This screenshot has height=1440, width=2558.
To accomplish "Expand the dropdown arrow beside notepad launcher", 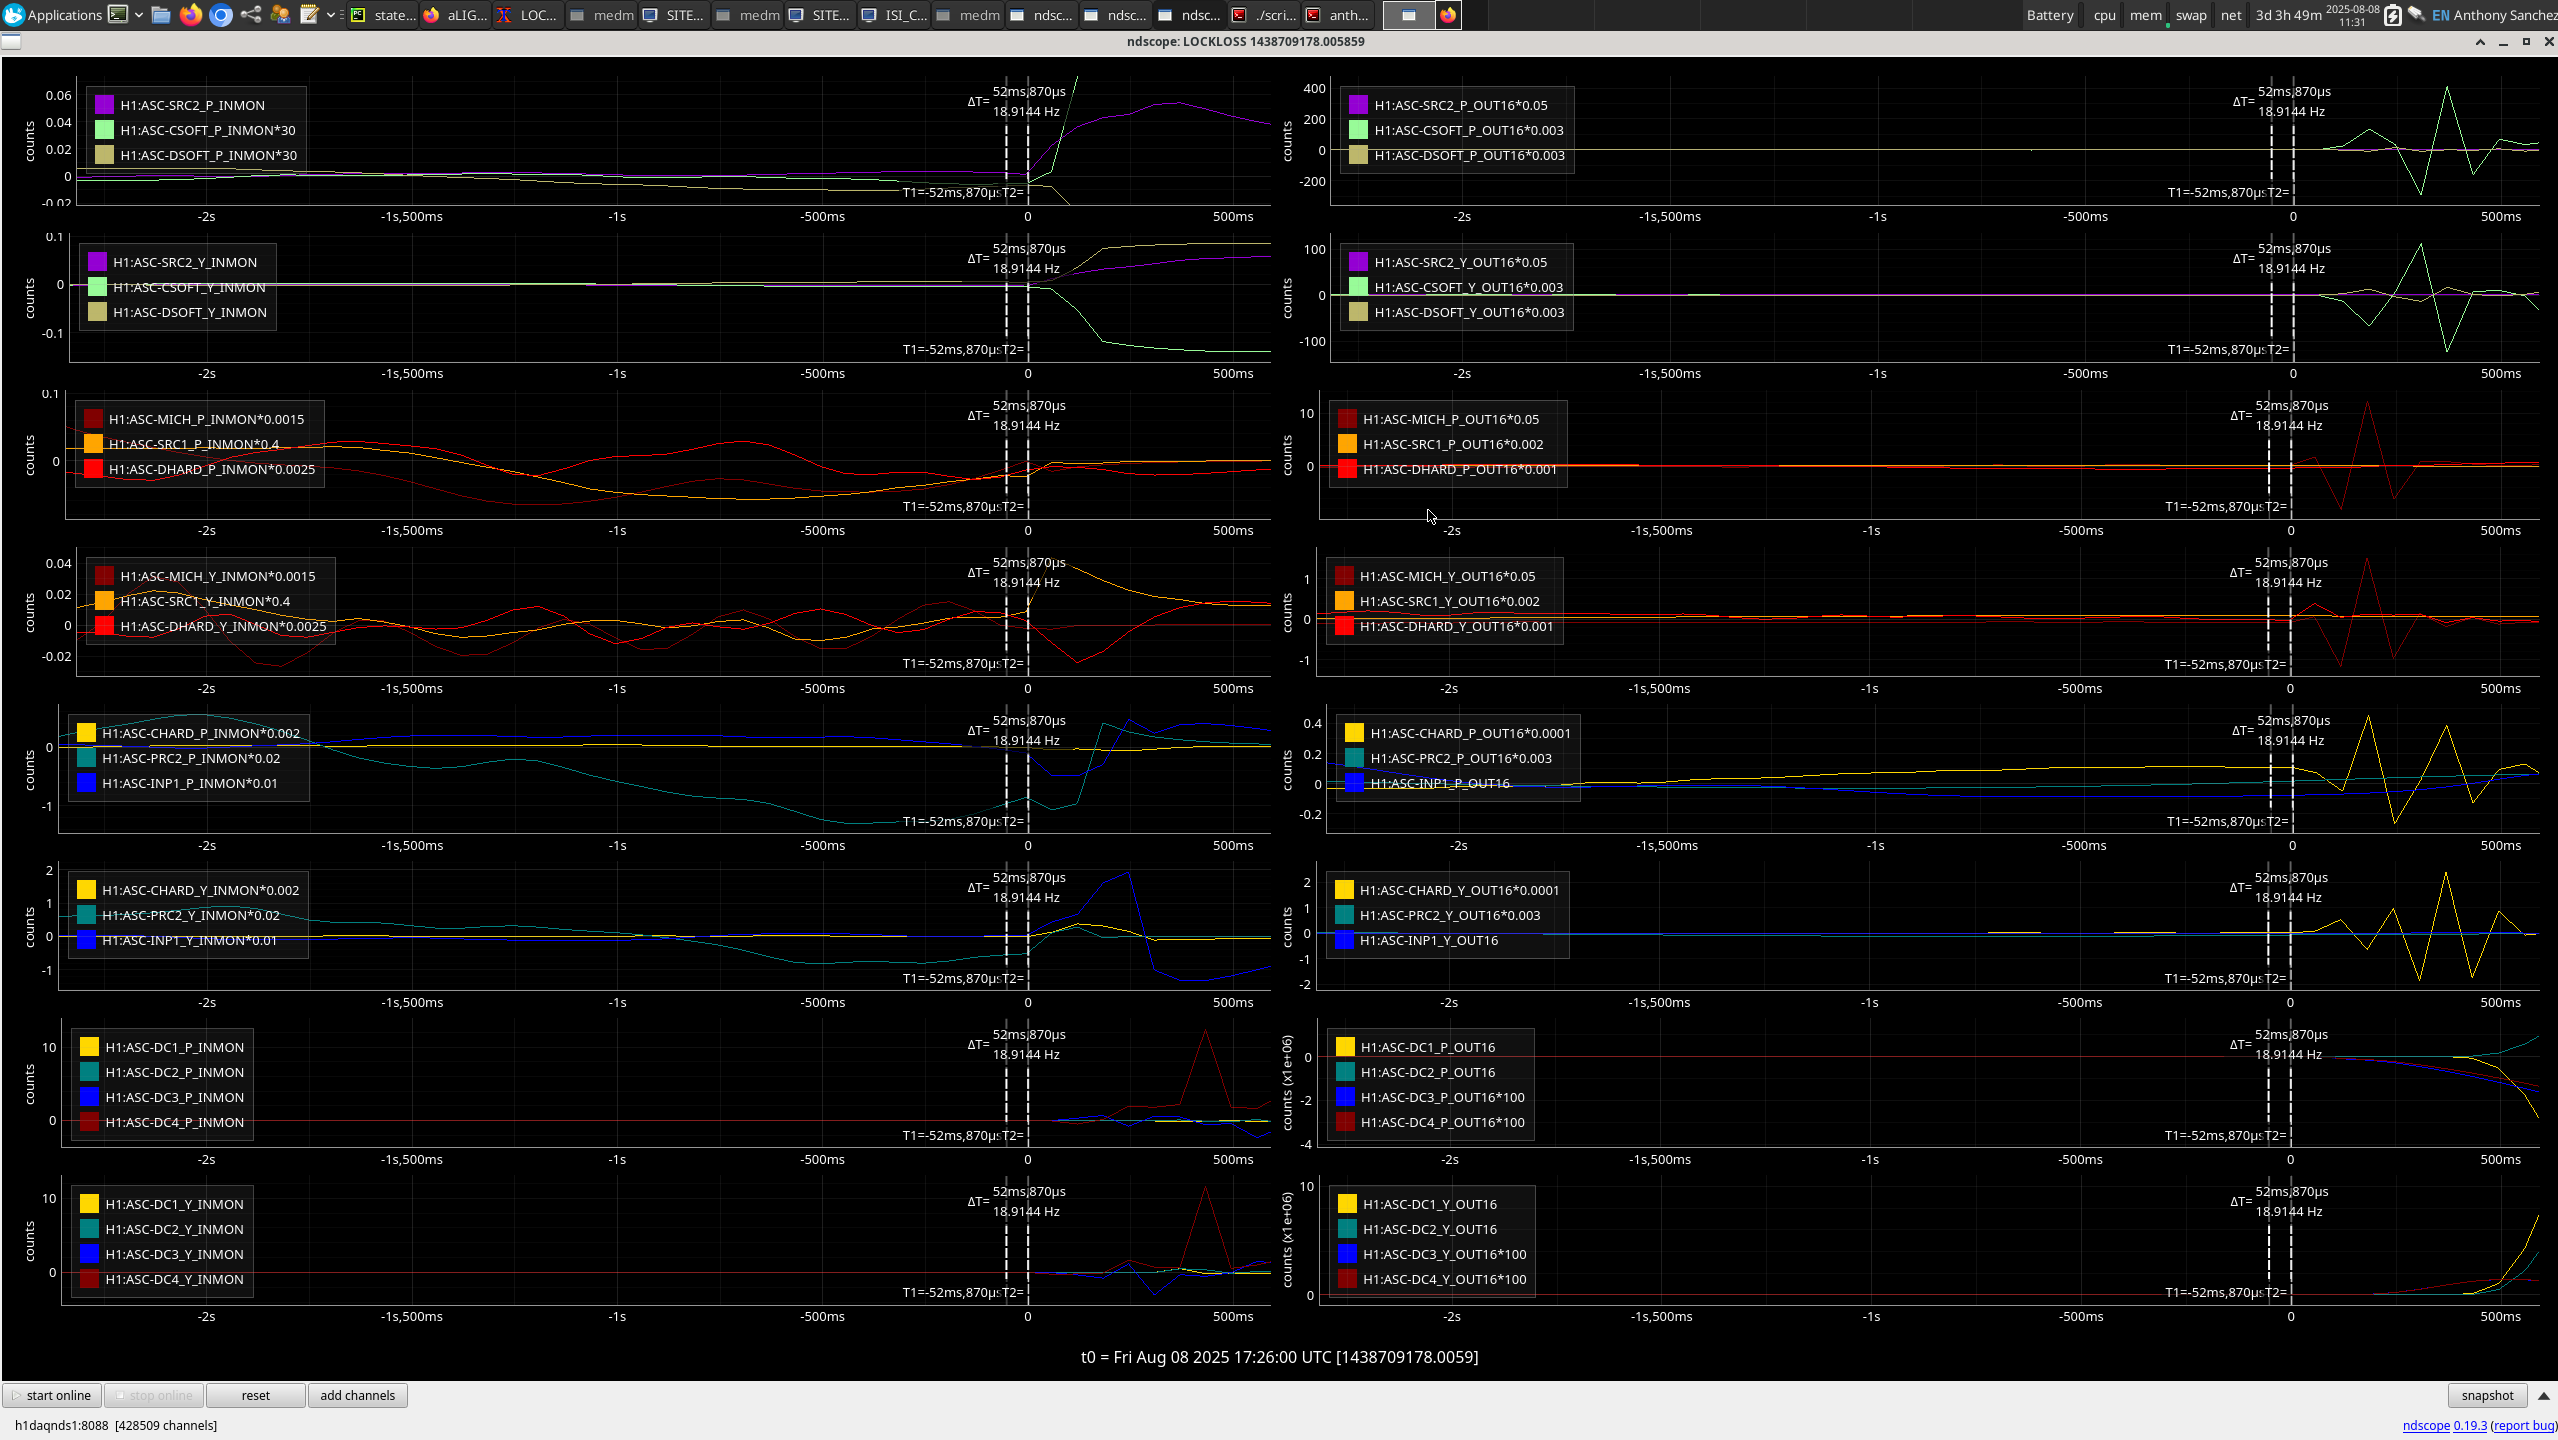I will 331,15.
